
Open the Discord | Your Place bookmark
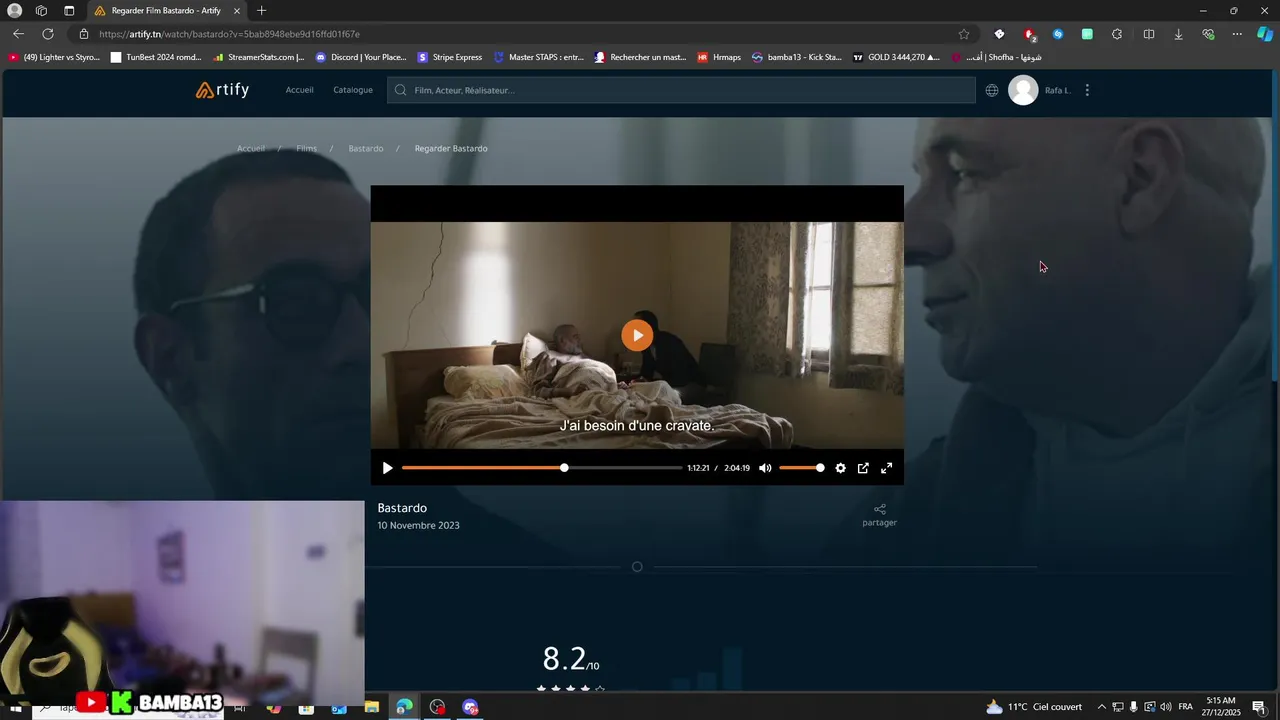(x=361, y=57)
